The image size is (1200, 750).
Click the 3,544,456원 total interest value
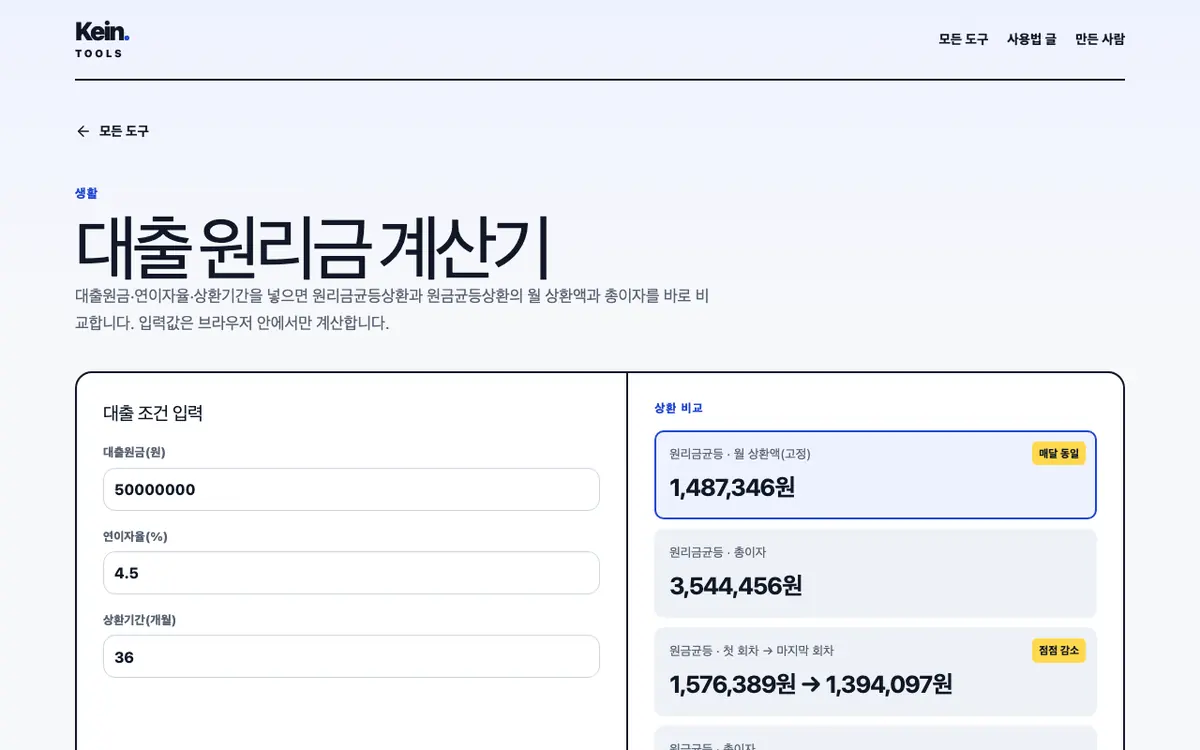tap(736, 586)
